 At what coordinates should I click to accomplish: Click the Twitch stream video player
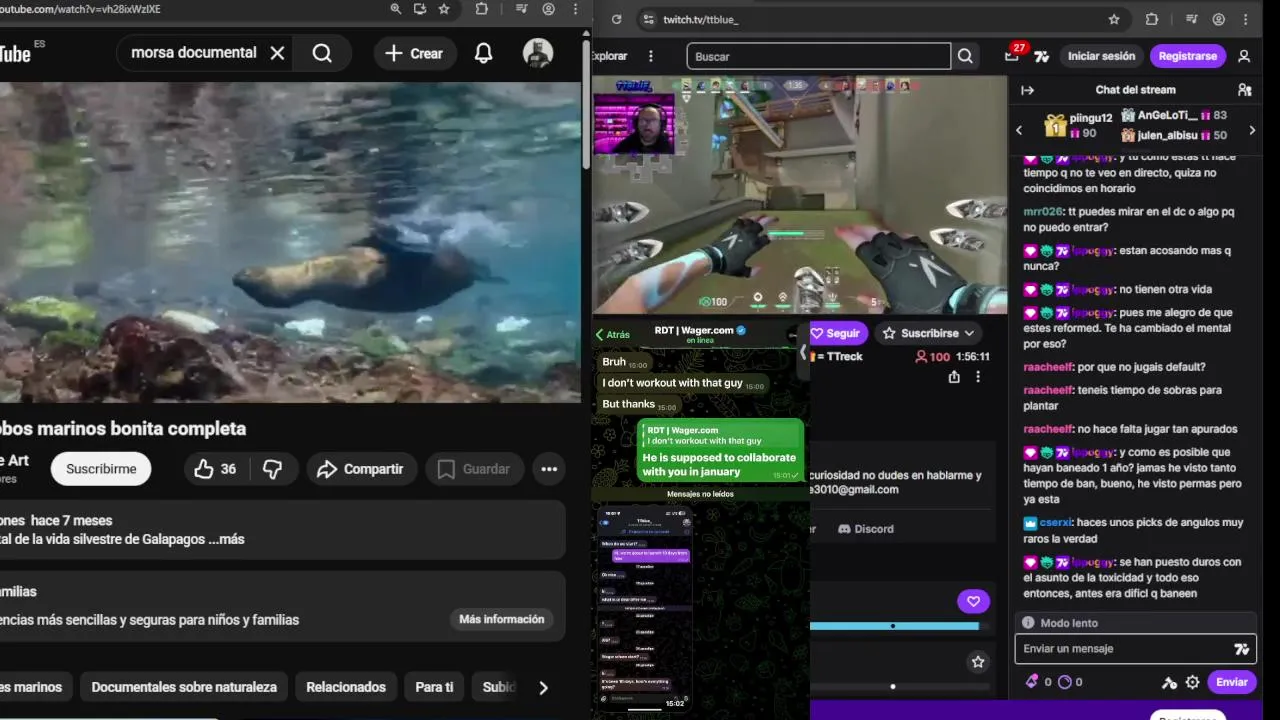click(800, 195)
